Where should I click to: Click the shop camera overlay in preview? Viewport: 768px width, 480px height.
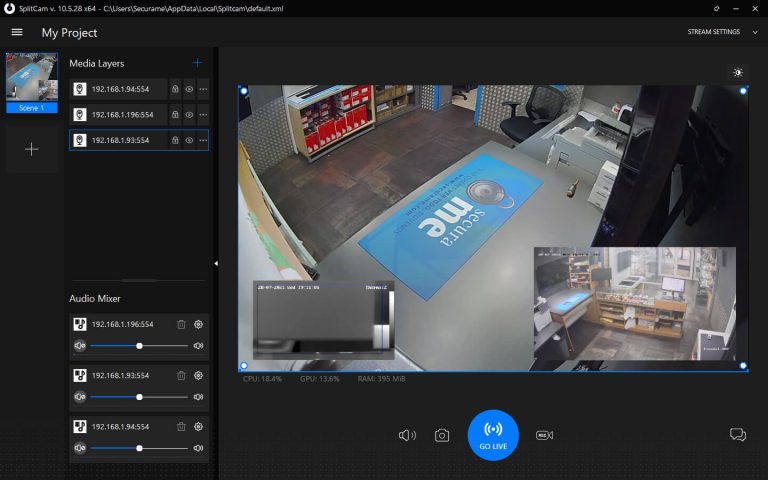coord(635,304)
